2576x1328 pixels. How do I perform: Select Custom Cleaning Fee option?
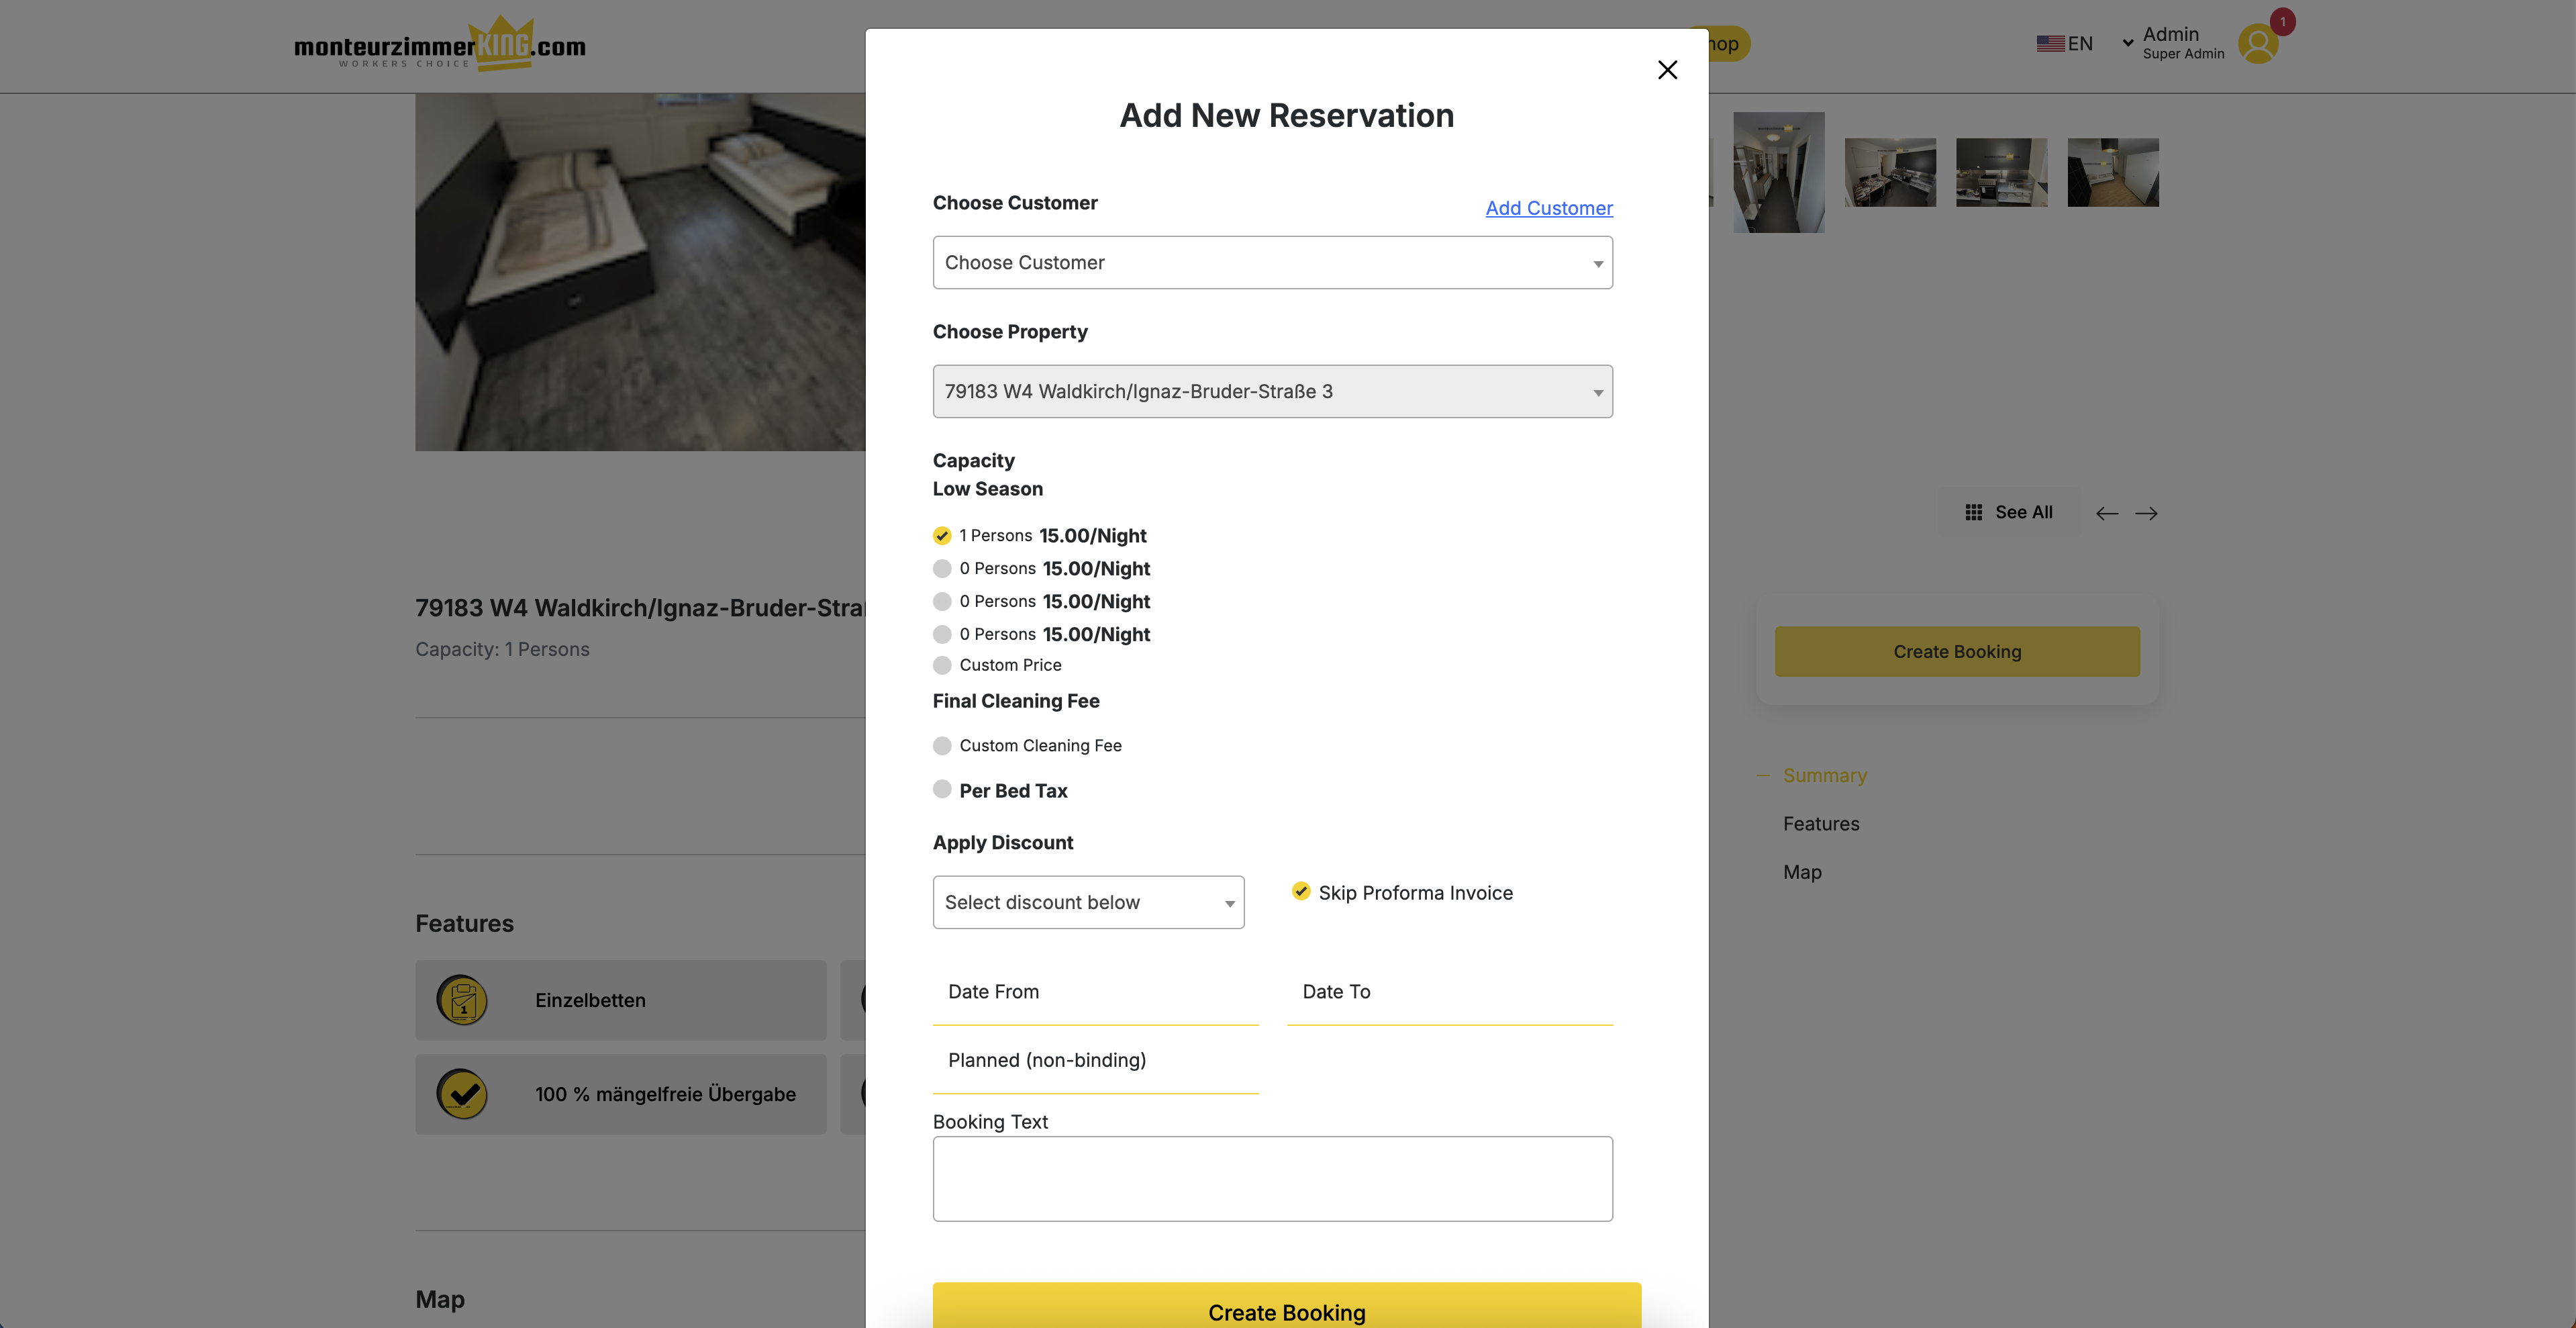942,746
